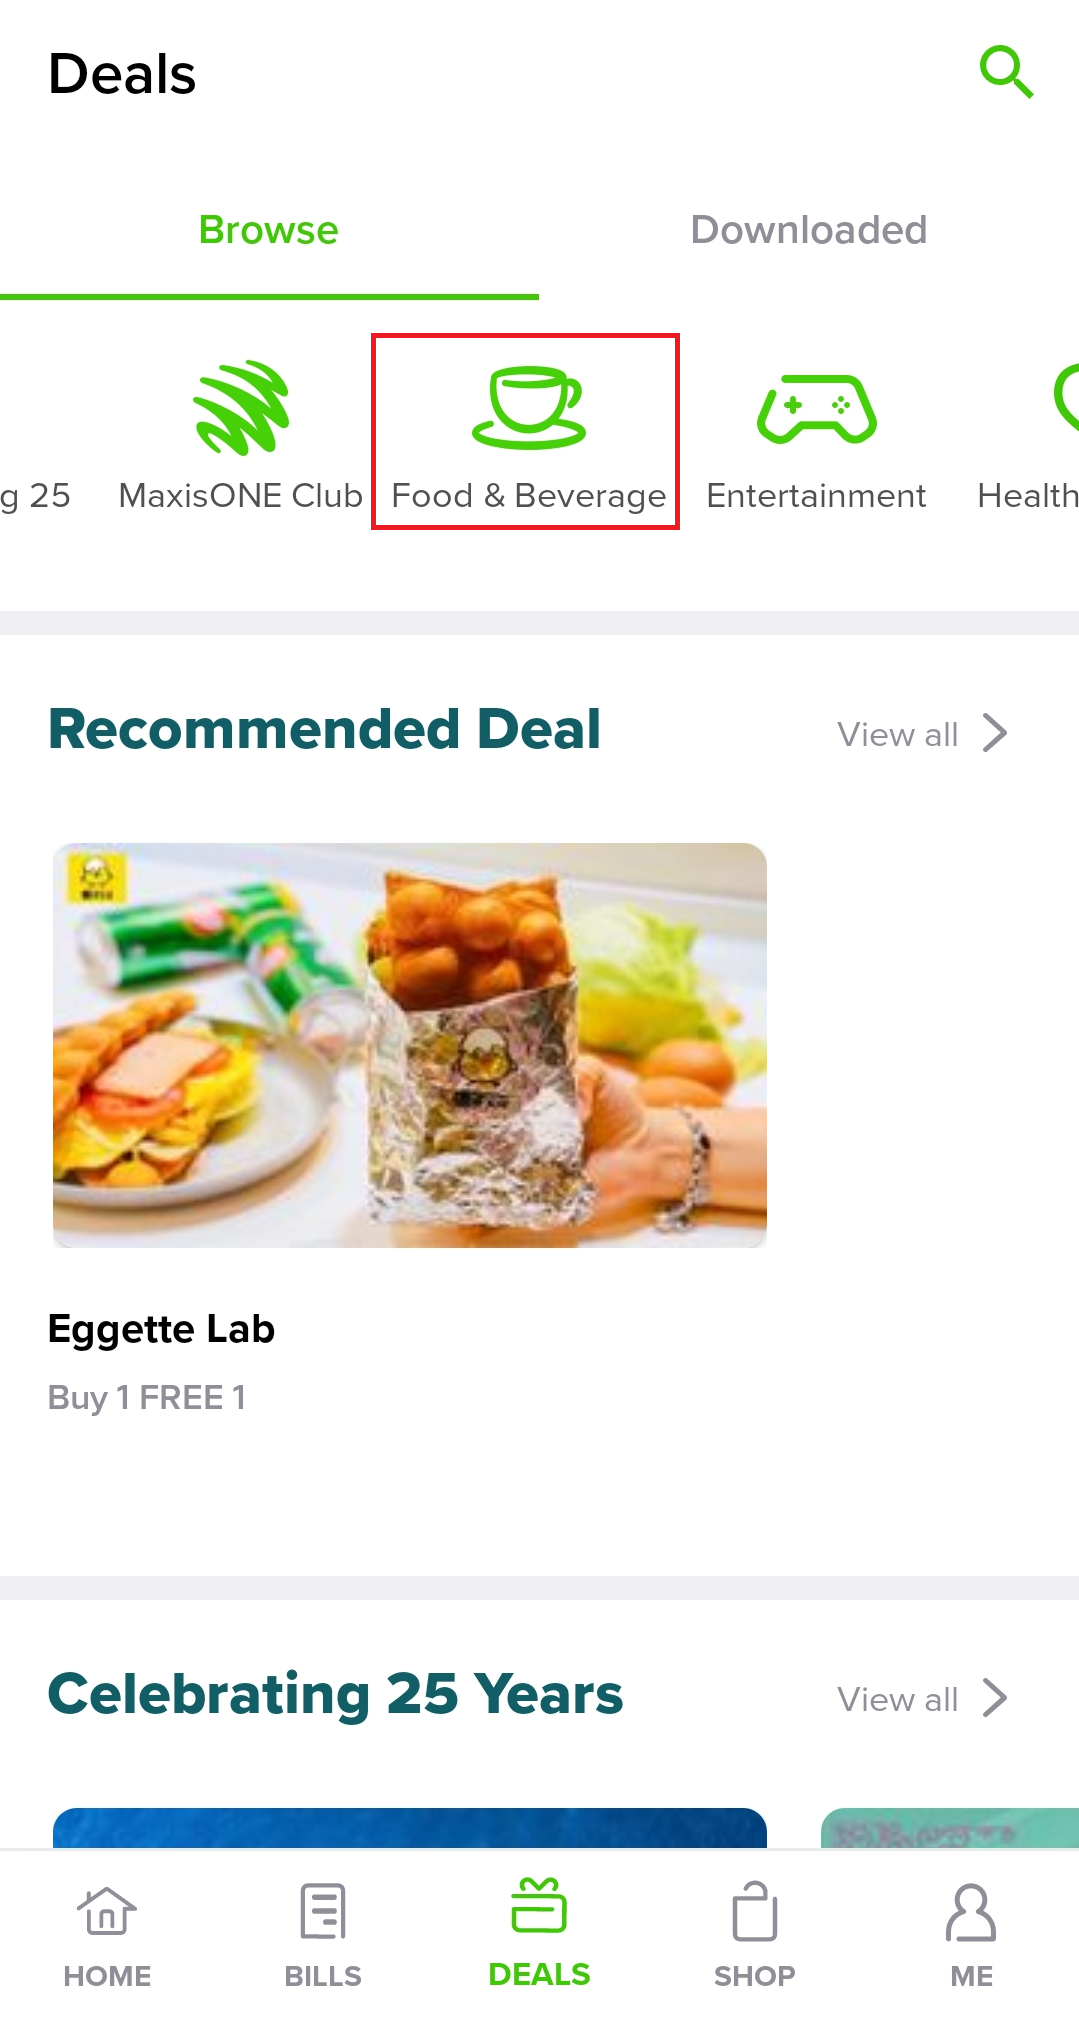Click View all for Celebrating 25 Years

(897, 1700)
